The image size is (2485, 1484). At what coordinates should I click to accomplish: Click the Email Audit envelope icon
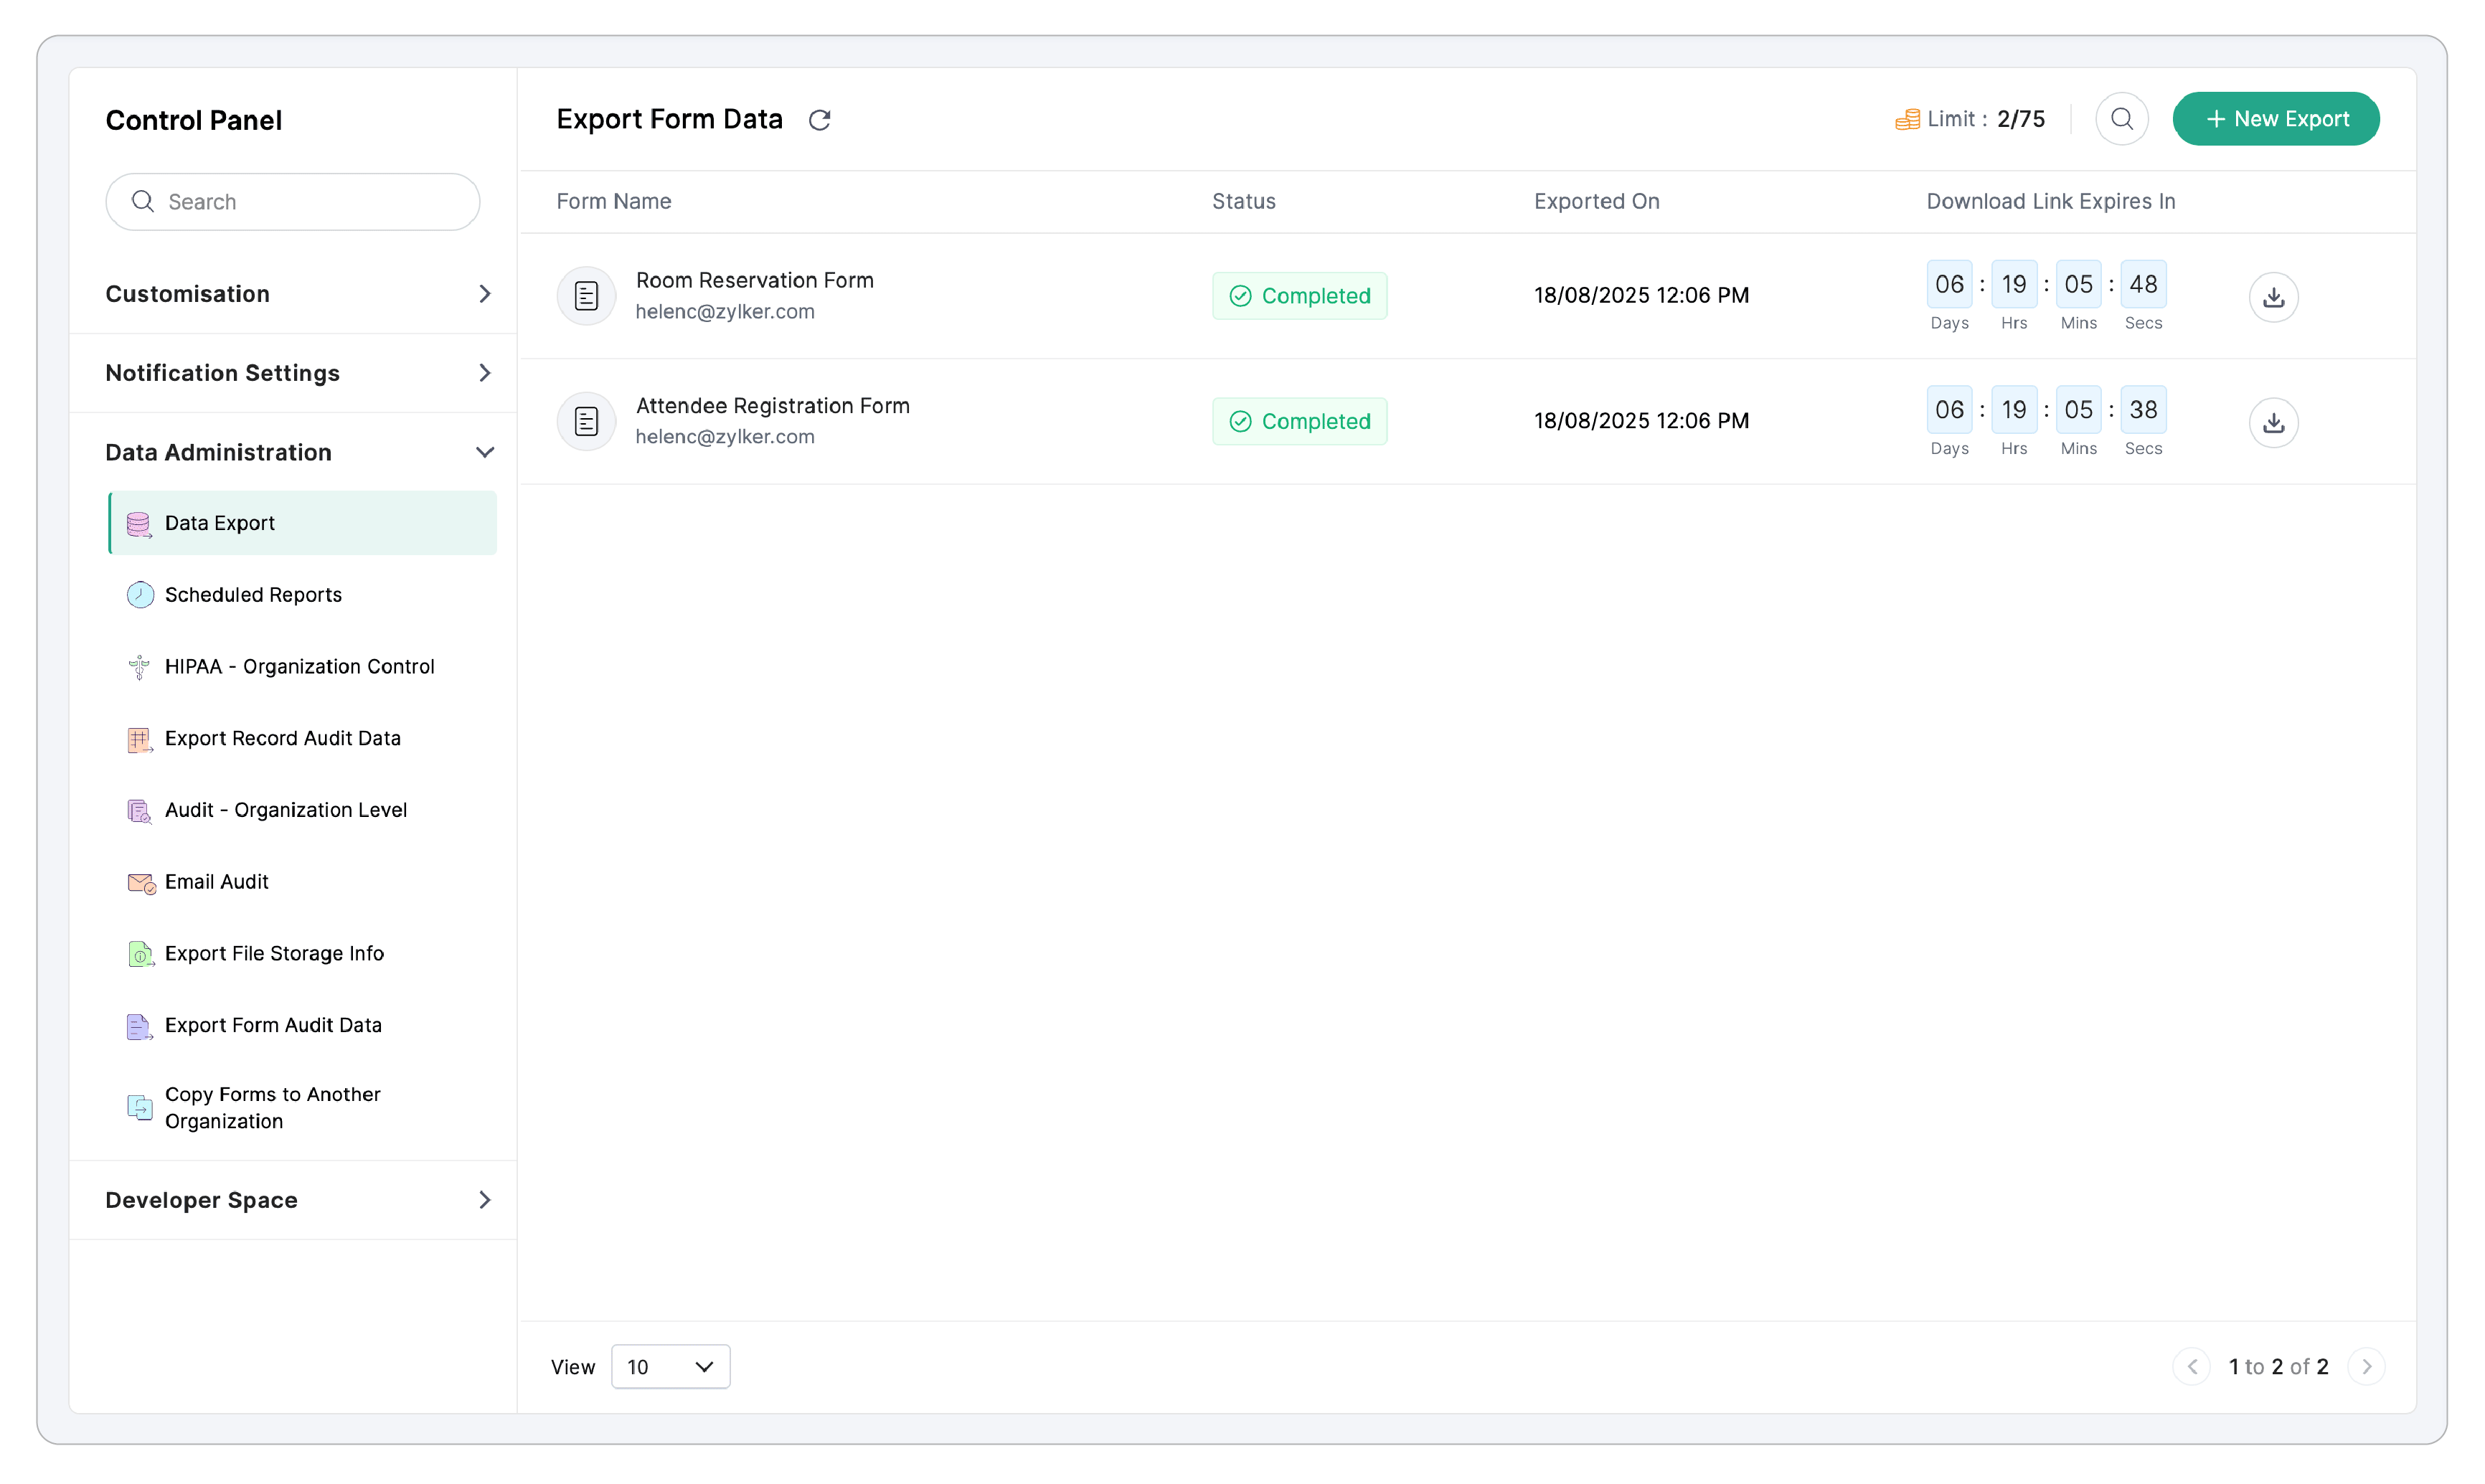click(x=140, y=882)
